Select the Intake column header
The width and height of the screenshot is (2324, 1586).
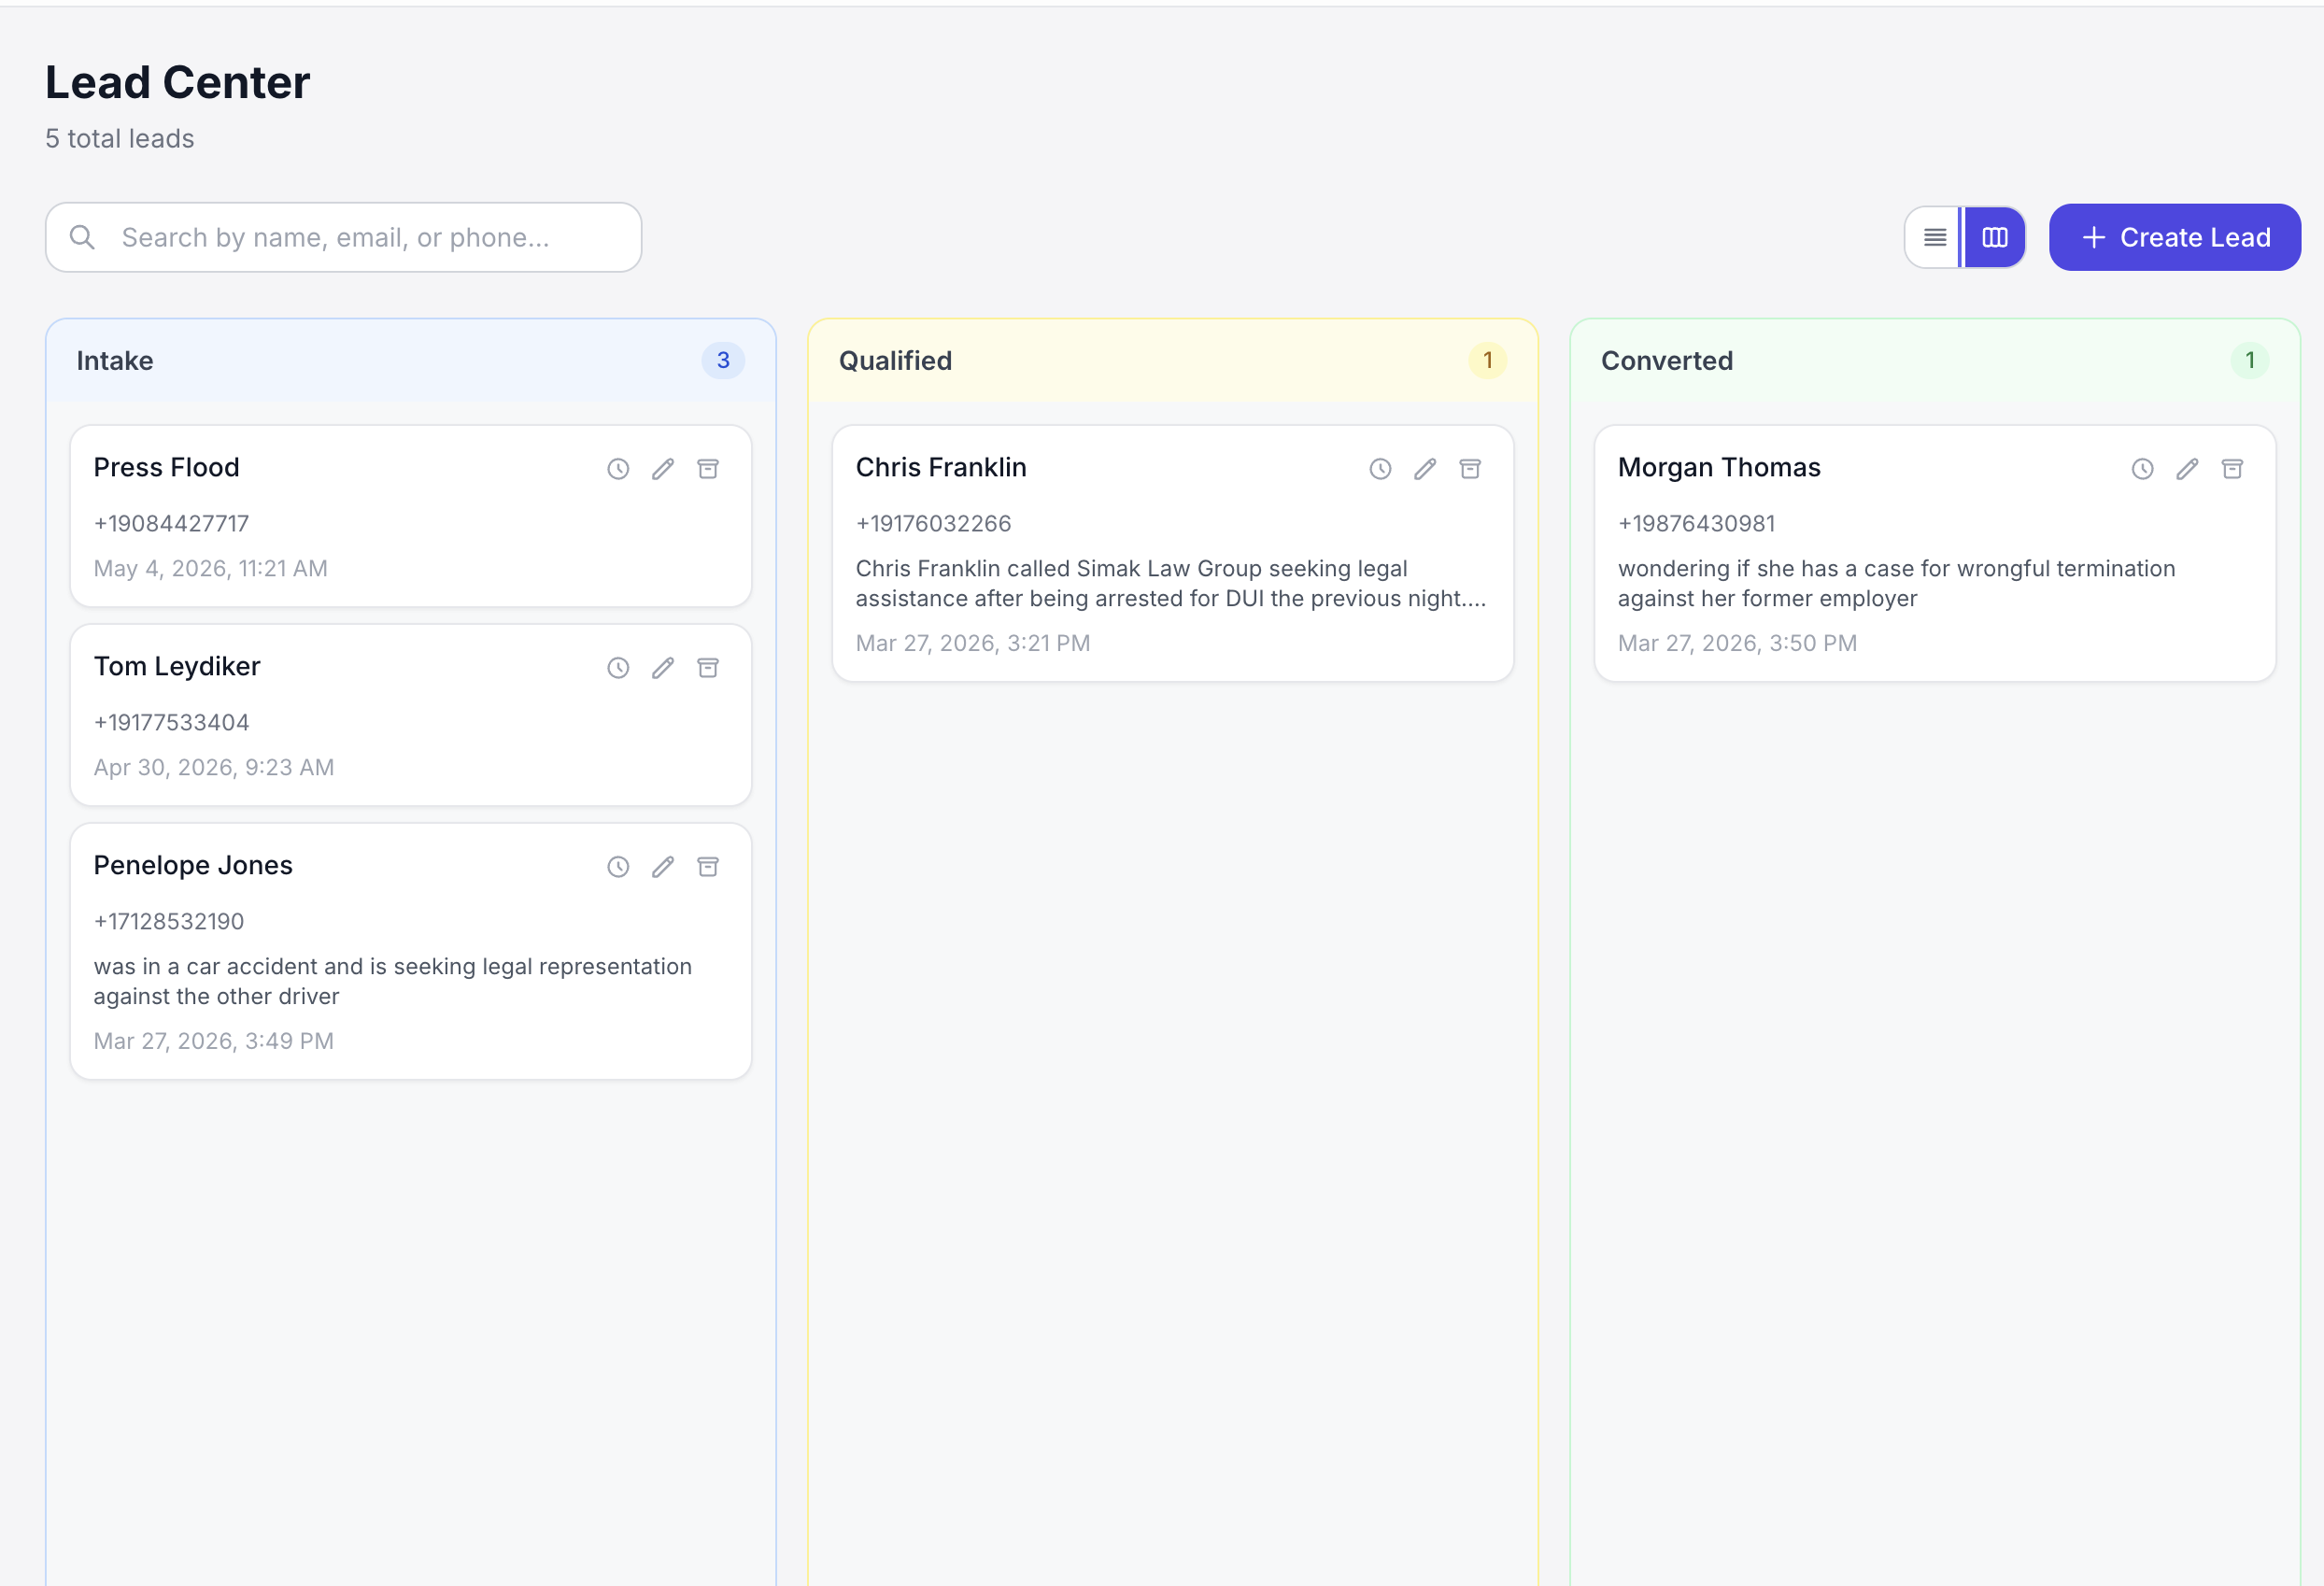[x=410, y=361]
